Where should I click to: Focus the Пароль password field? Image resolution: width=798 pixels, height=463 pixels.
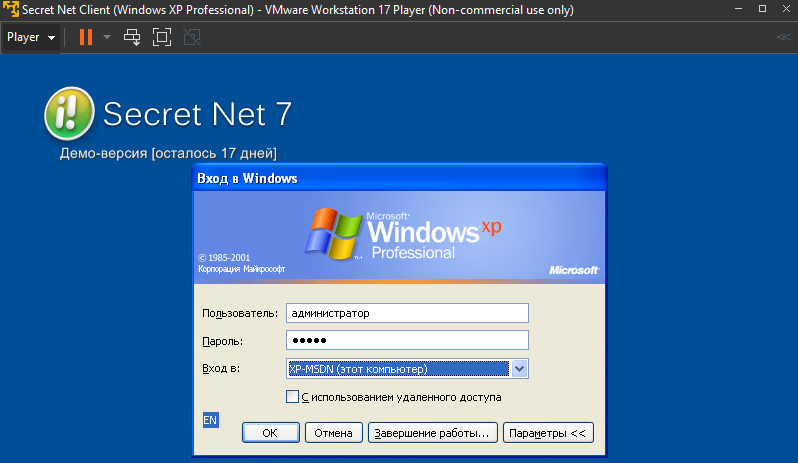407,340
